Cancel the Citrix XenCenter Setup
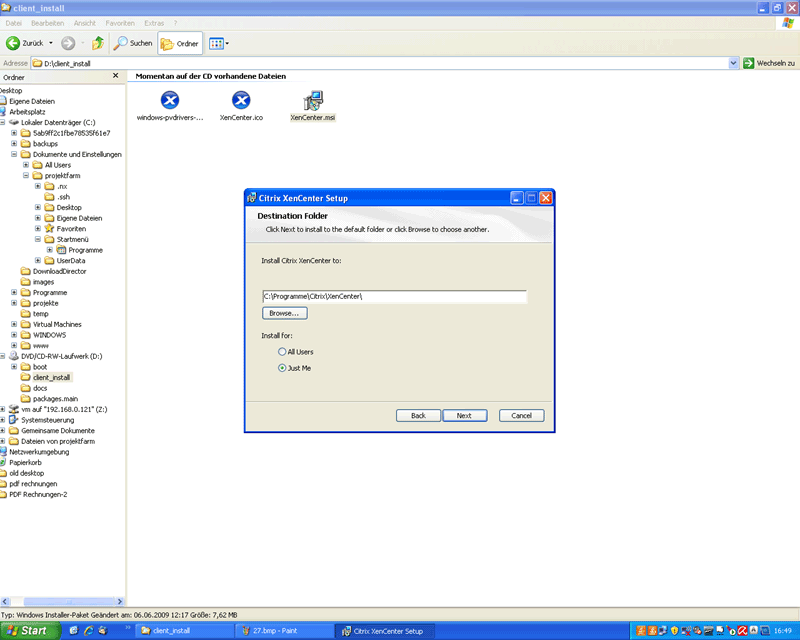Viewport: 800px width, 640px height. coord(521,415)
